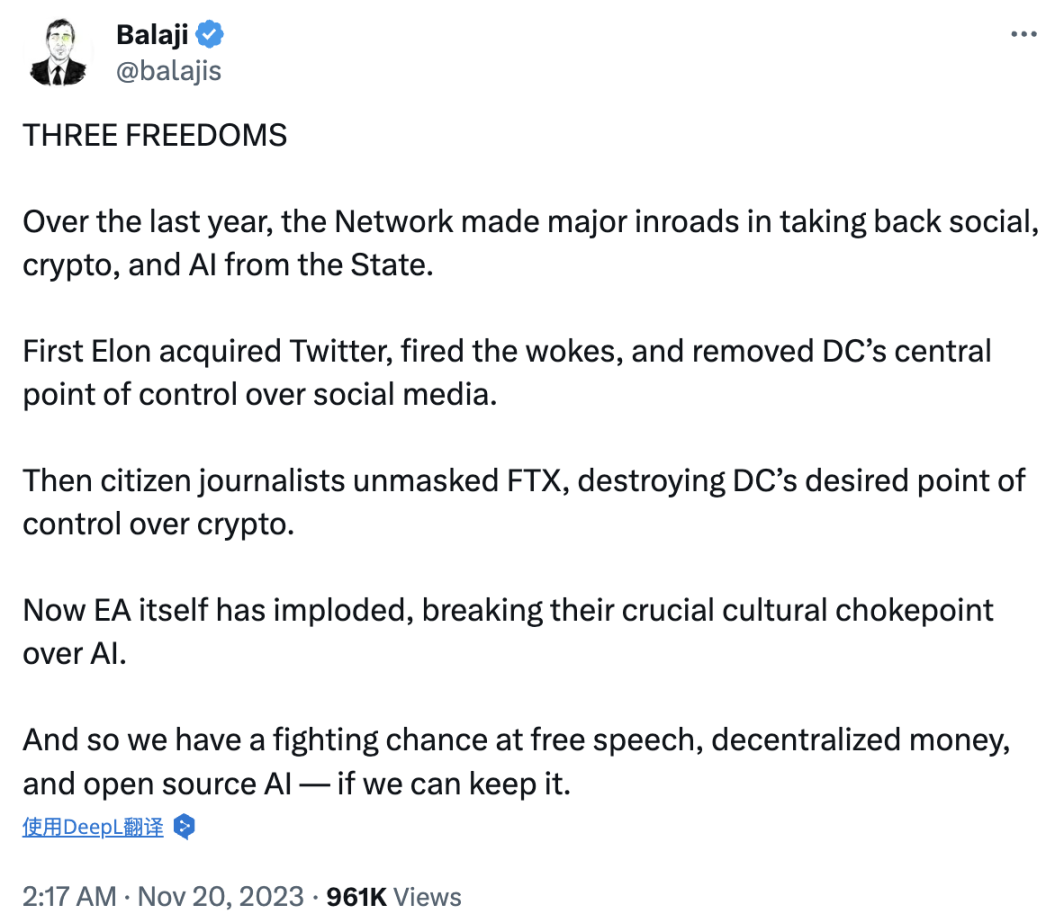
Task: Click the 2:17 AM timestamp
Action: (x=69, y=897)
